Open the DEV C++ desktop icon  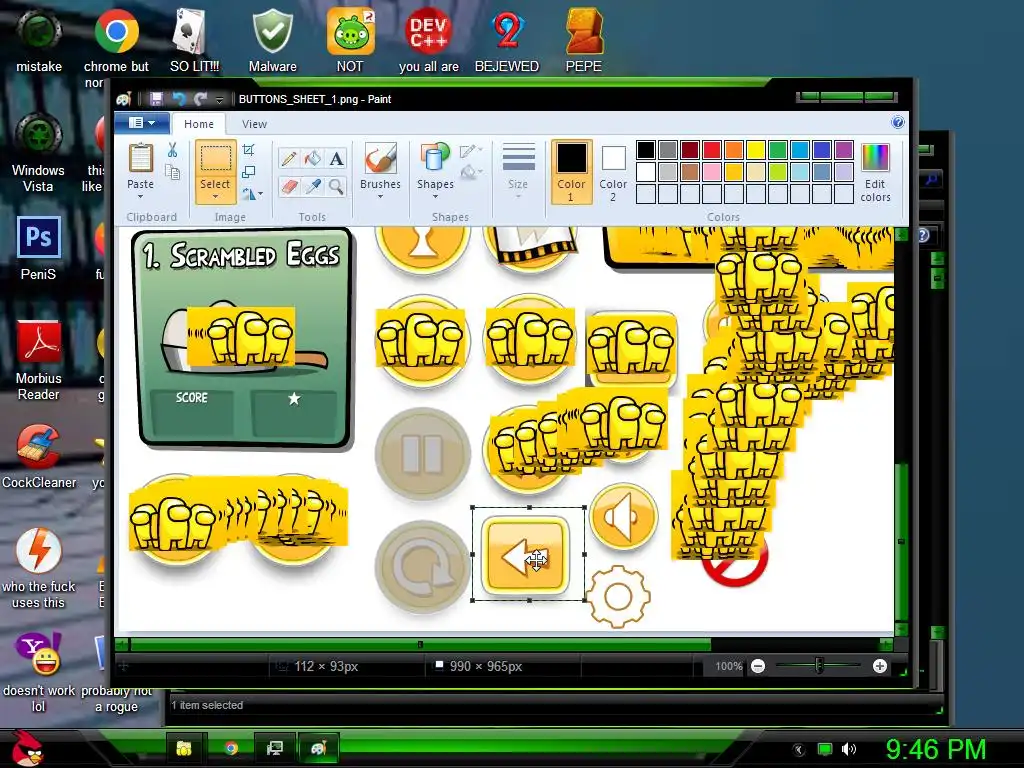point(428,31)
